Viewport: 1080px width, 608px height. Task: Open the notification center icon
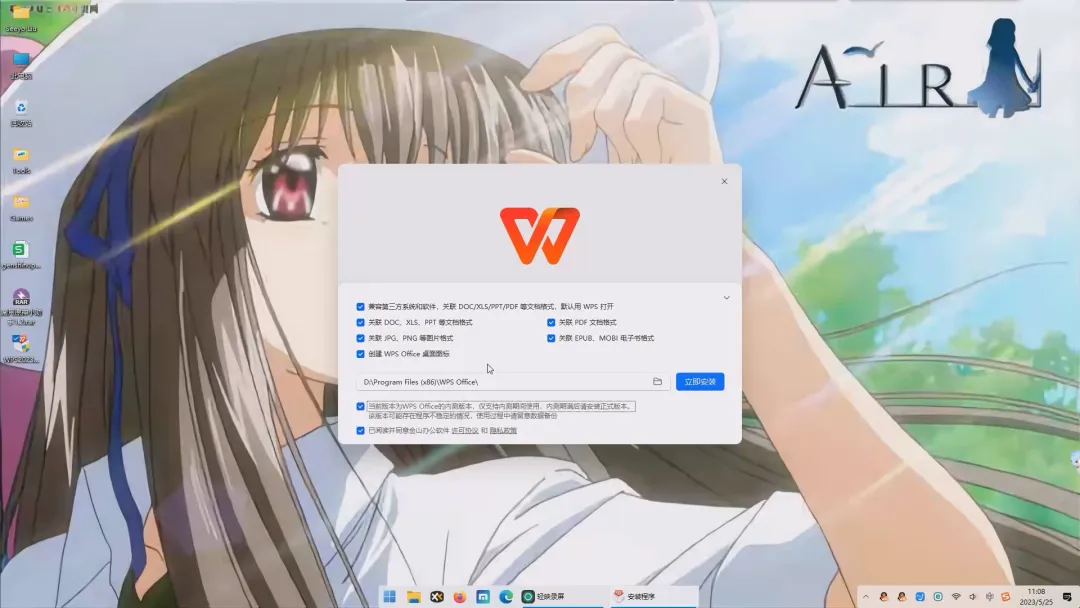pyautogui.click(x=1067, y=597)
